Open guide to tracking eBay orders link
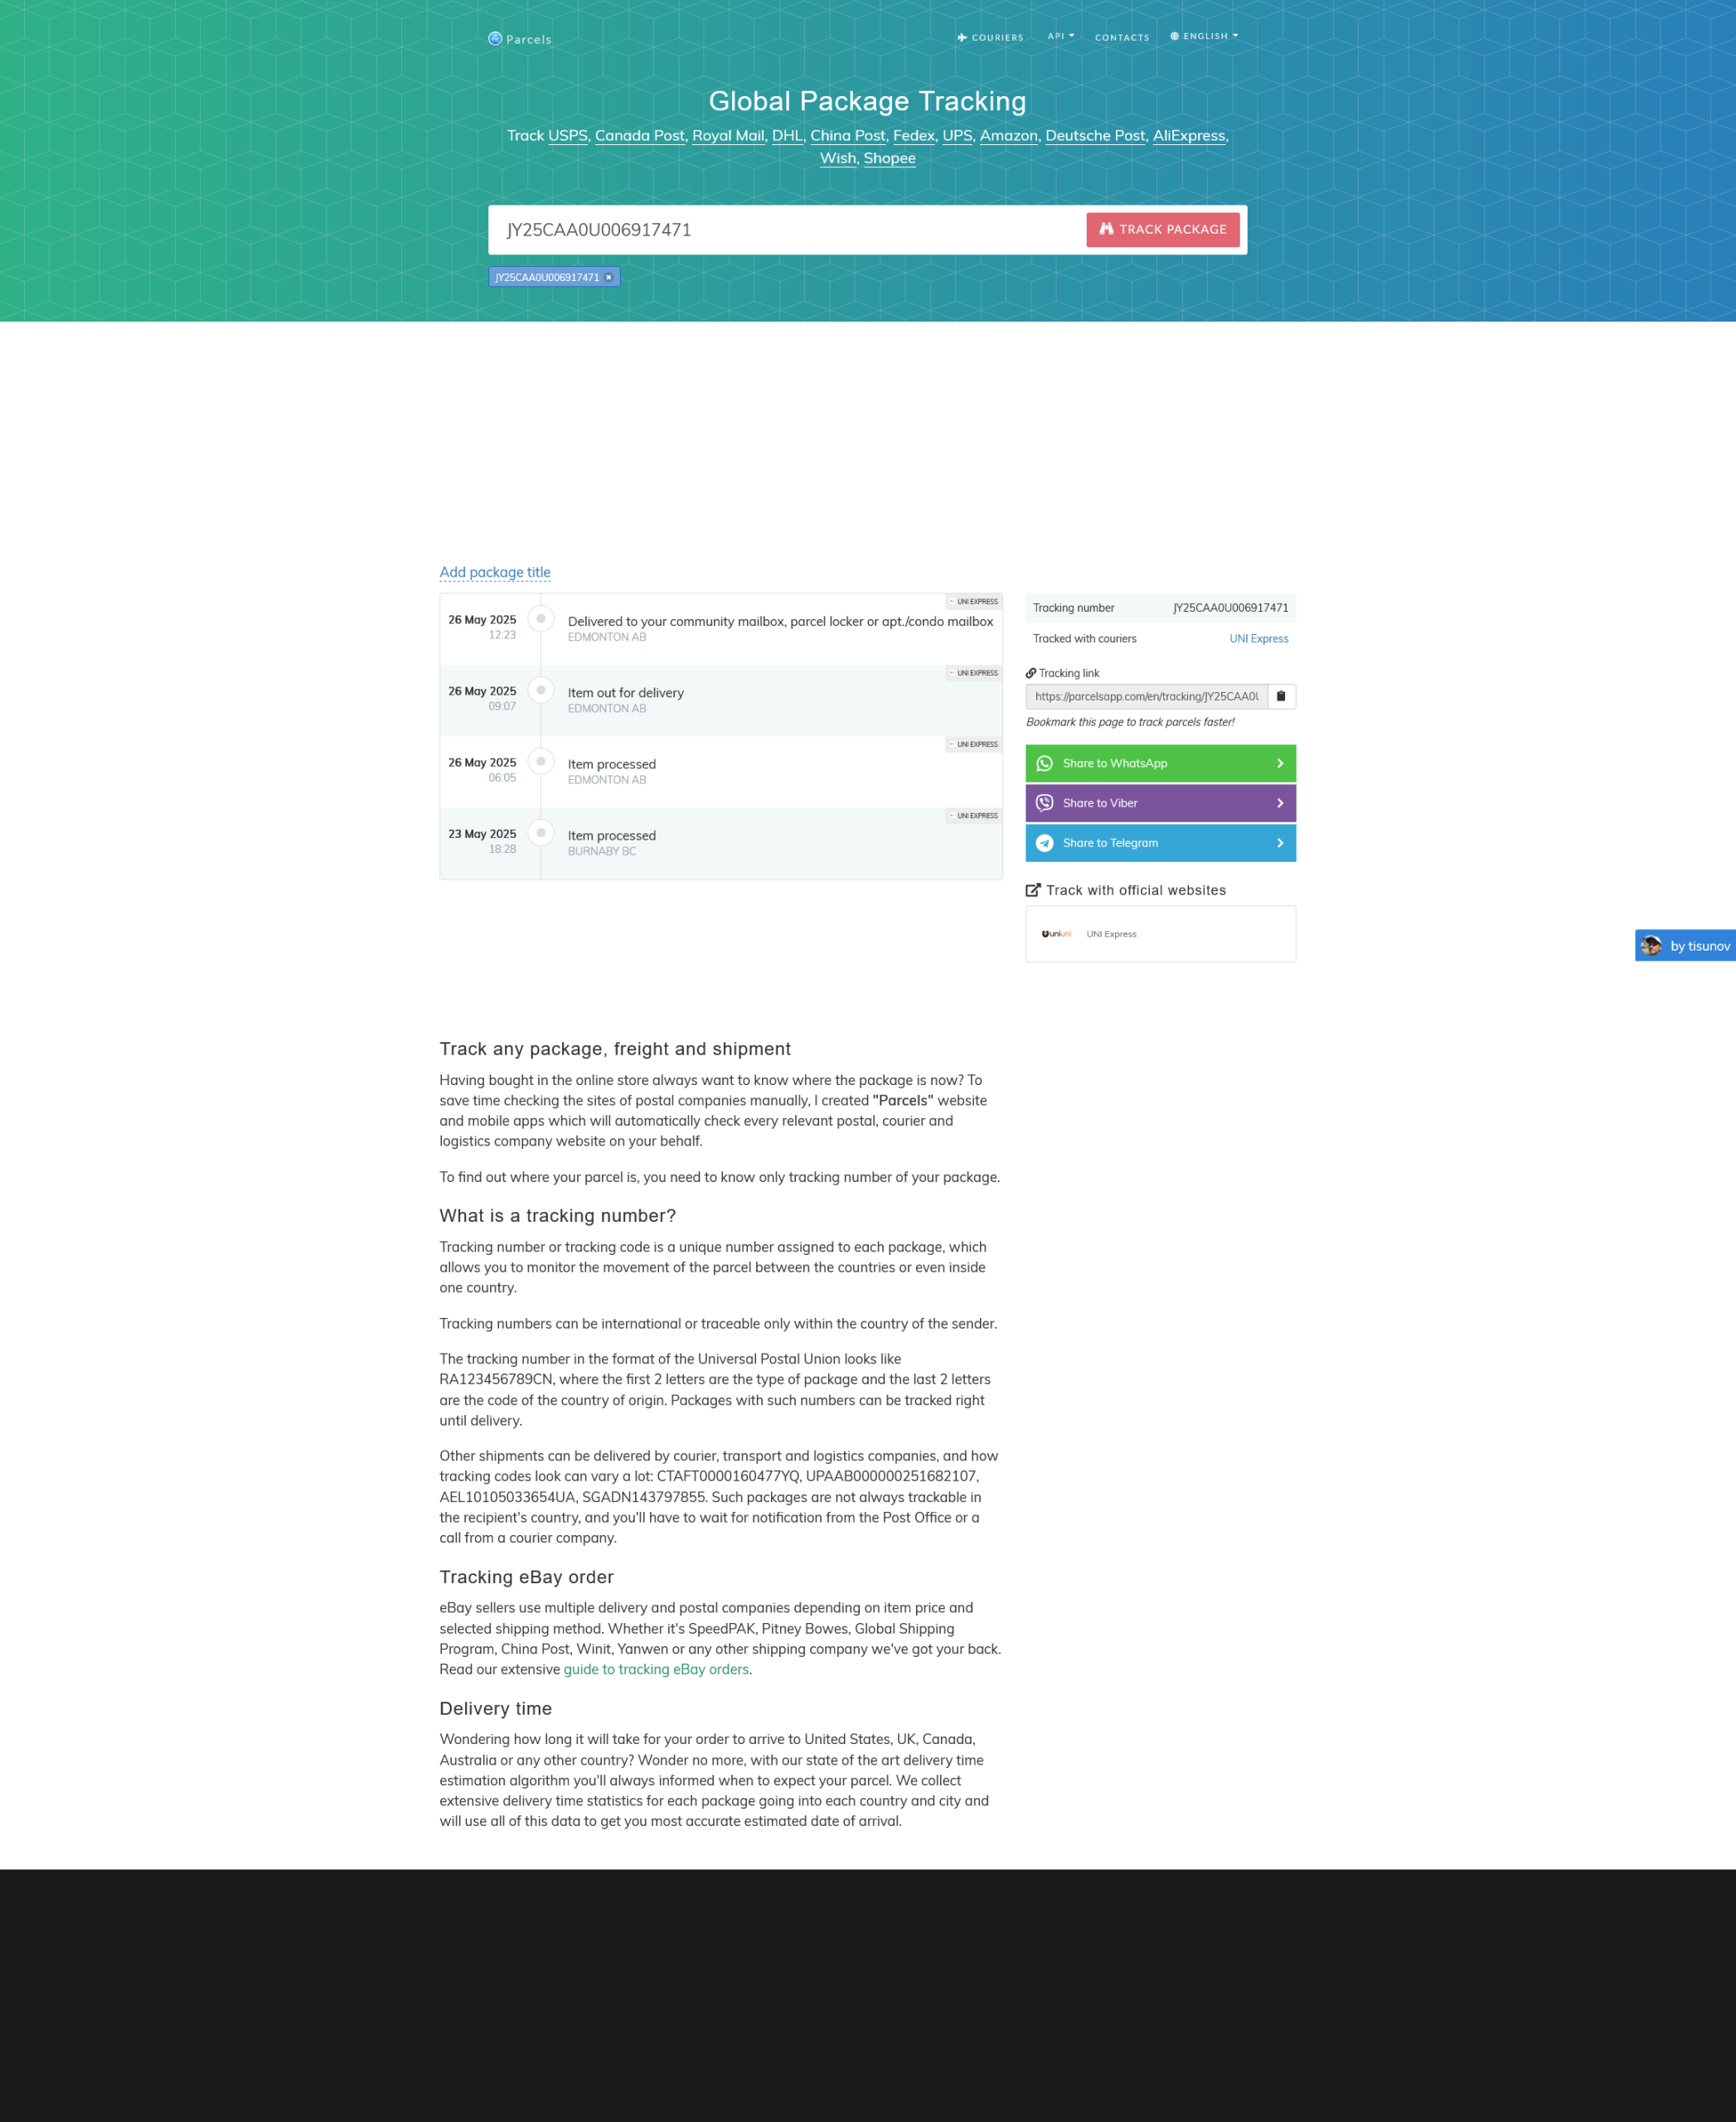This screenshot has width=1736, height=2122. coord(656,1669)
